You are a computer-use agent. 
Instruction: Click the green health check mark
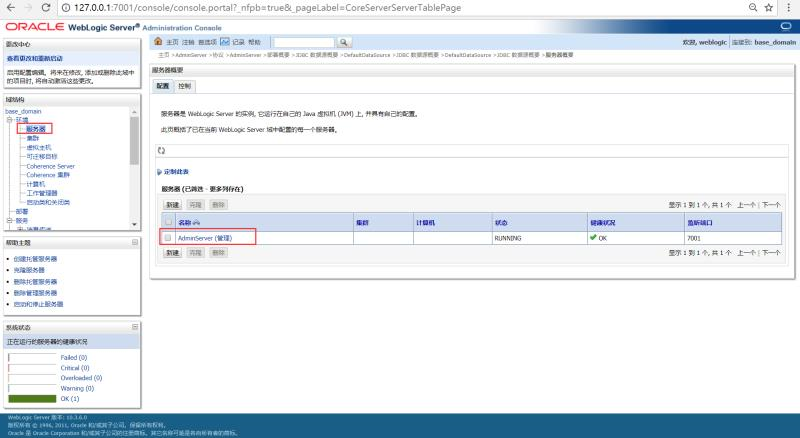(x=593, y=237)
